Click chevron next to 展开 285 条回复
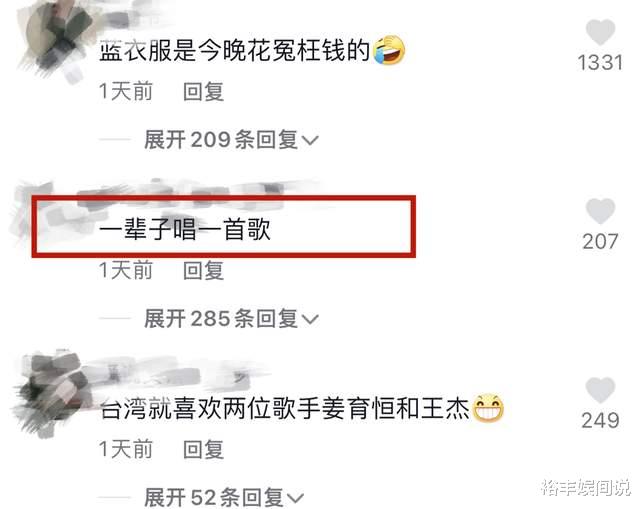Image resolution: width=640 pixels, height=509 pixels. pyautogui.click(x=310, y=320)
